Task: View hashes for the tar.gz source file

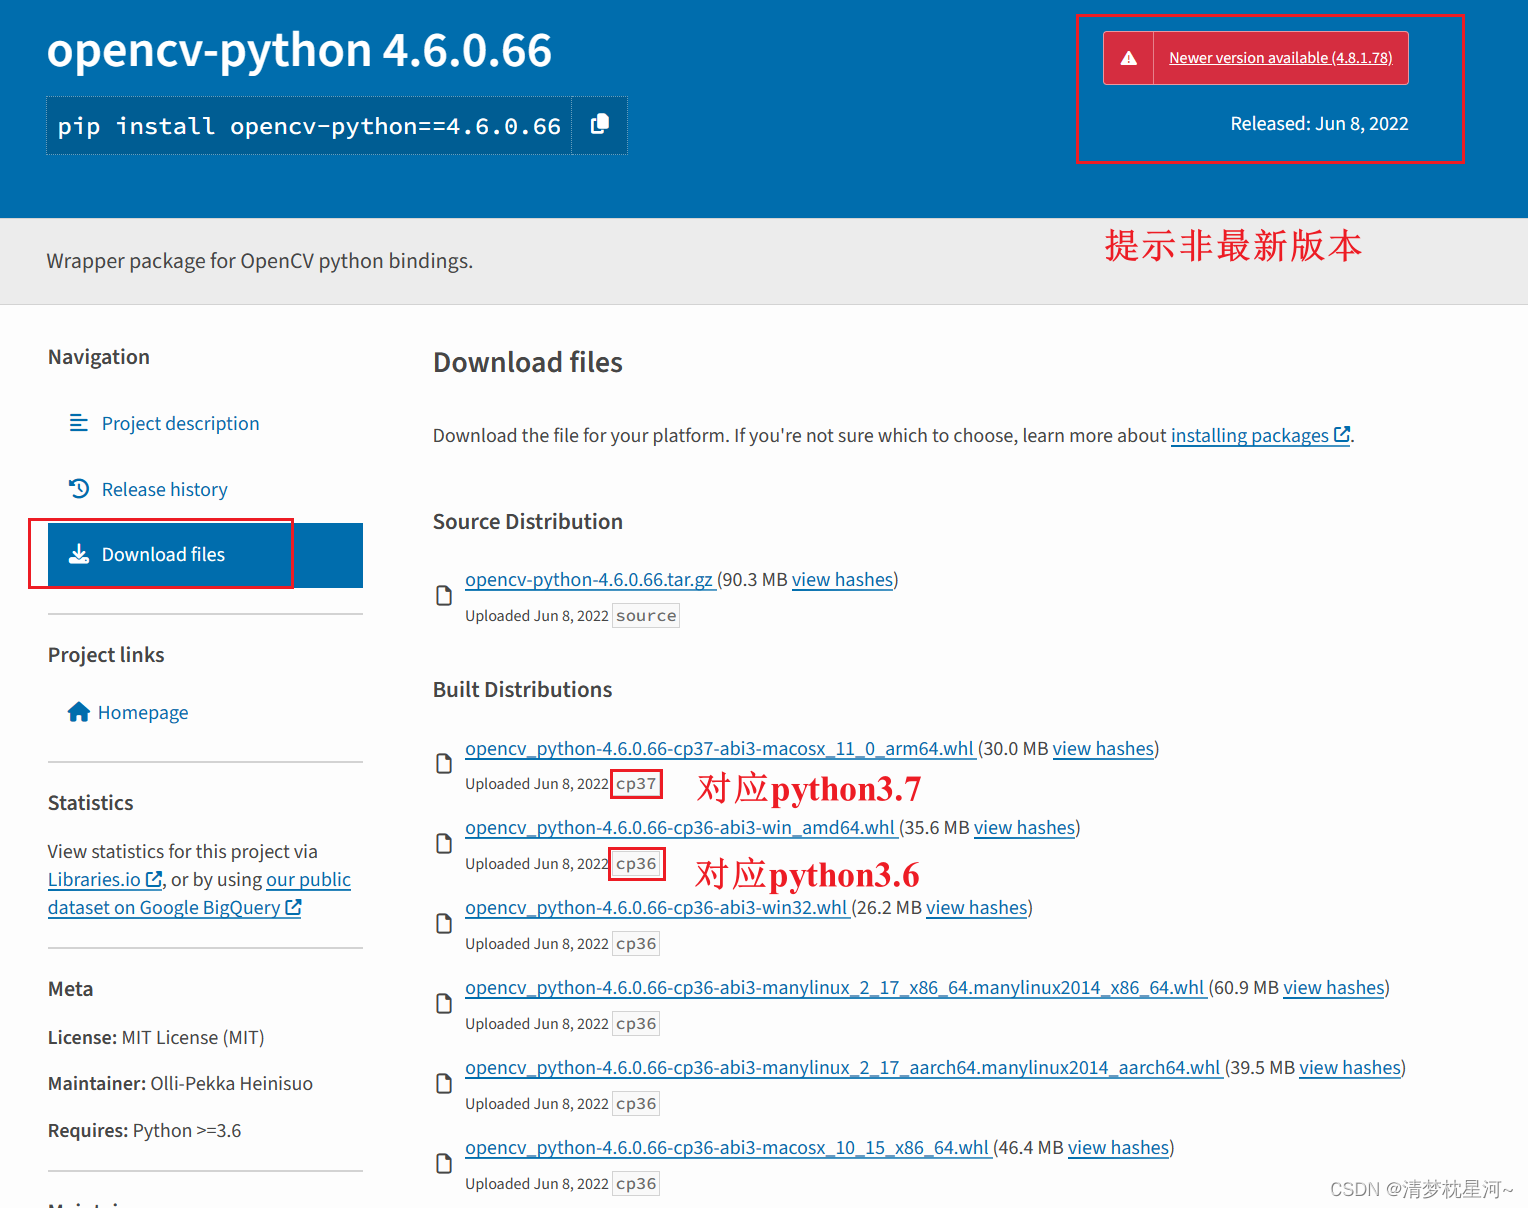Action: click(x=842, y=579)
